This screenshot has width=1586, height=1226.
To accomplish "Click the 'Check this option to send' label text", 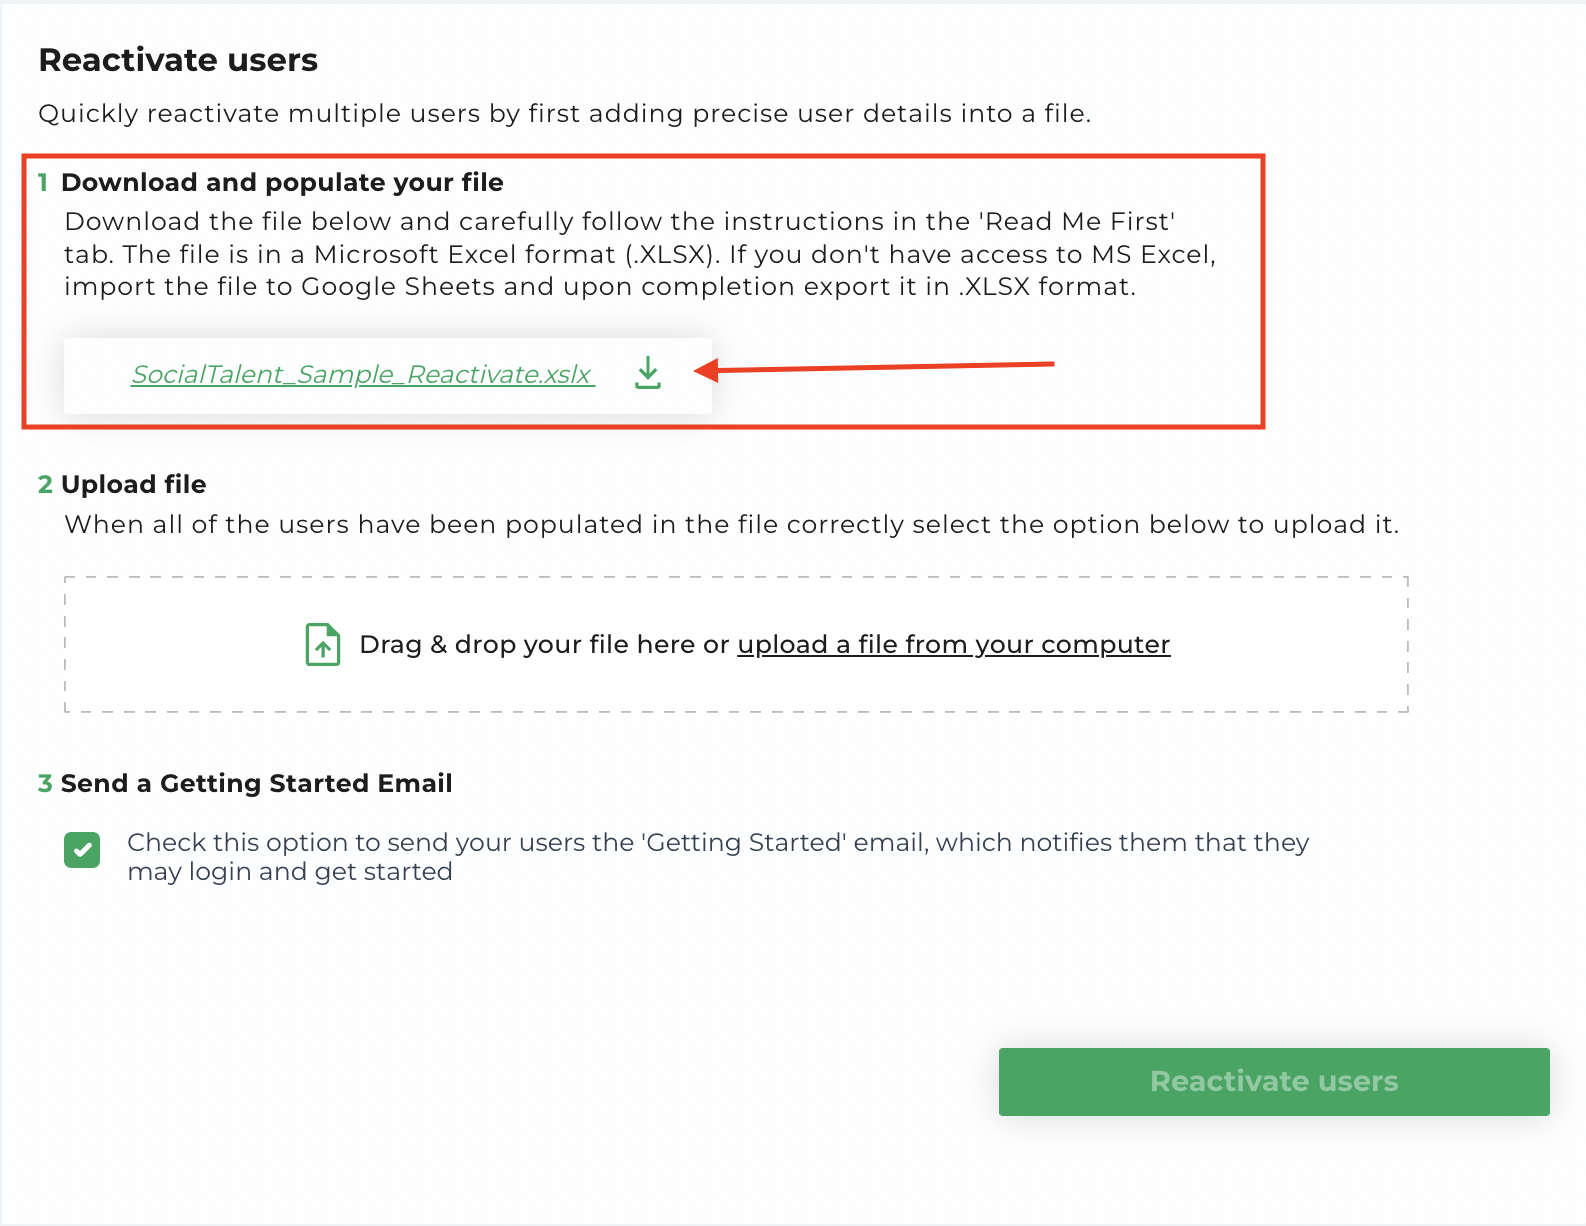I will pyautogui.click(x=718, y=857).
